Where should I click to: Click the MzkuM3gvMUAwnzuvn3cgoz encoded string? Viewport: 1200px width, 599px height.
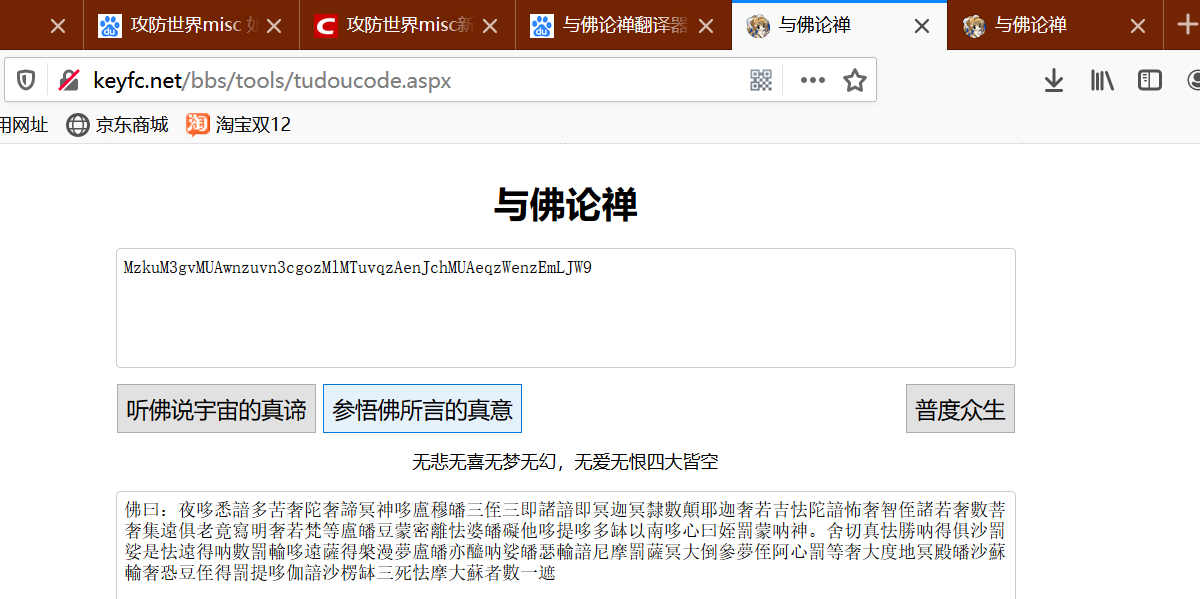click(358, 268)
